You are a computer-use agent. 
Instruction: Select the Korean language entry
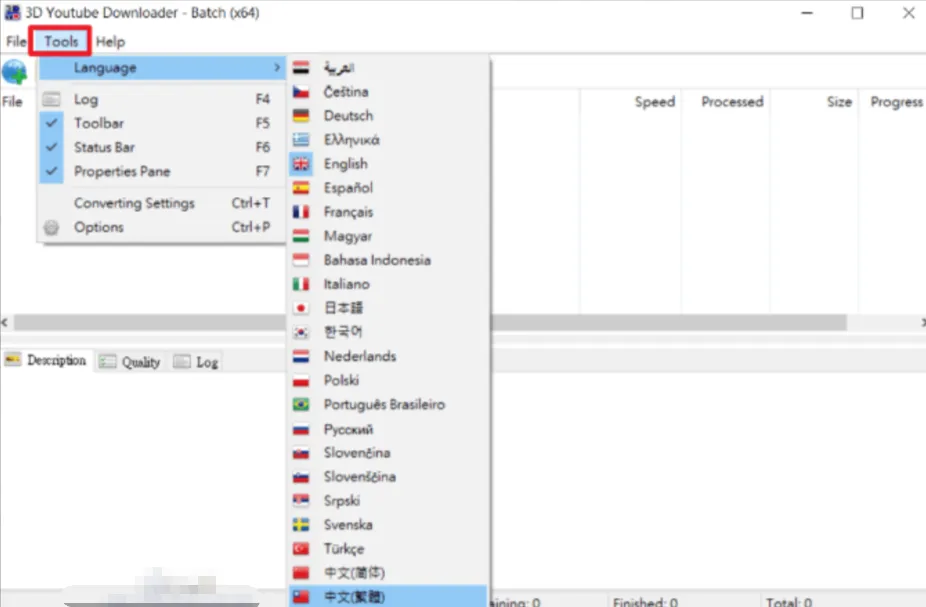(389, 332)
